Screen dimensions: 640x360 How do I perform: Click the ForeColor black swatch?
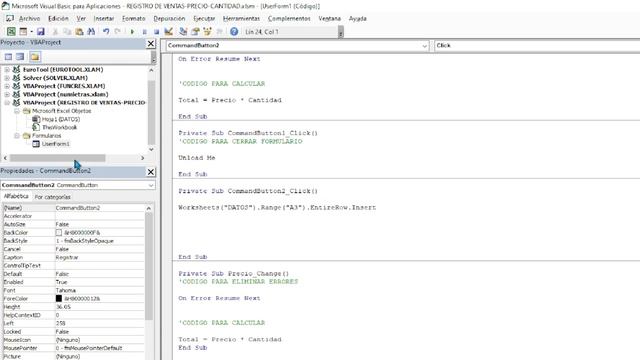point(59,298)
